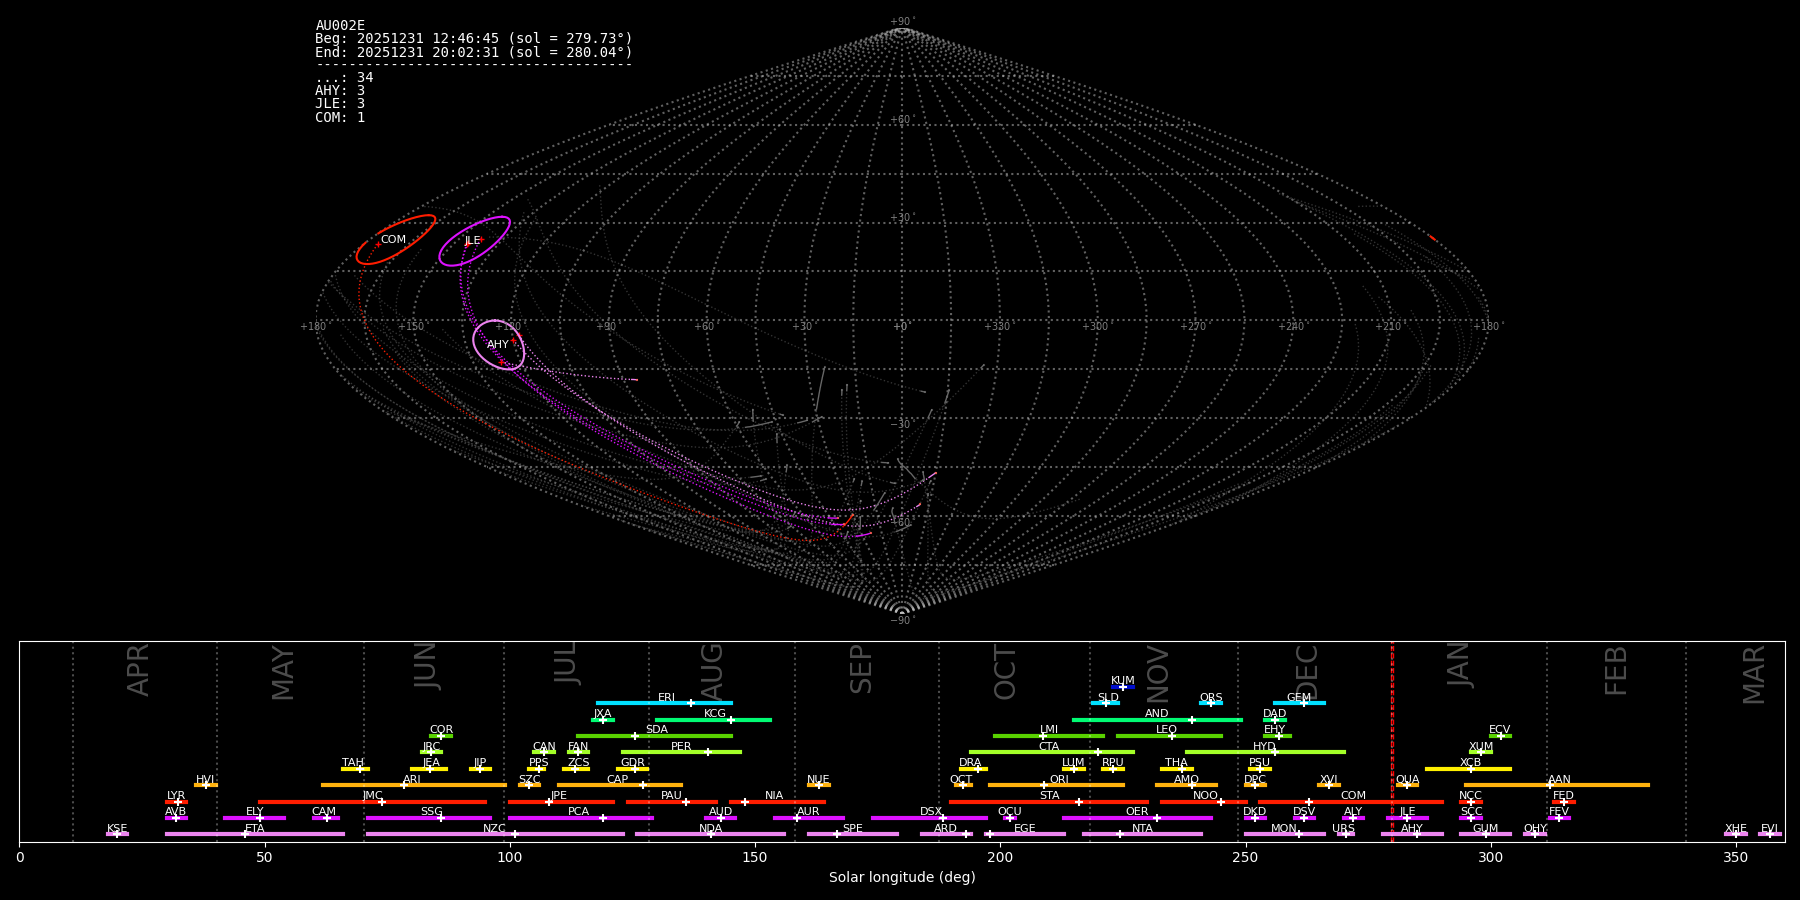Select the GEM shower bar

tap(1299, 703)
